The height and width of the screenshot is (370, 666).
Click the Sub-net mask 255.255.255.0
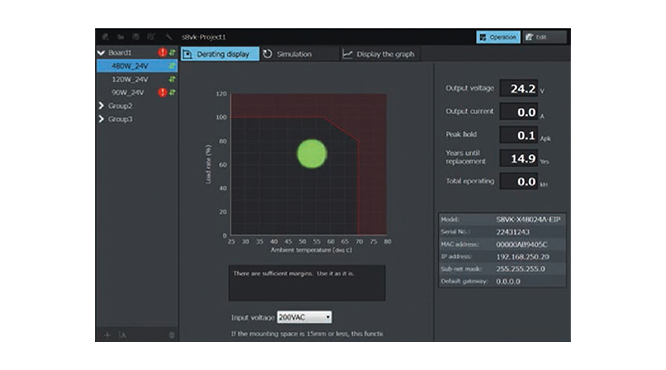point(521,269)
